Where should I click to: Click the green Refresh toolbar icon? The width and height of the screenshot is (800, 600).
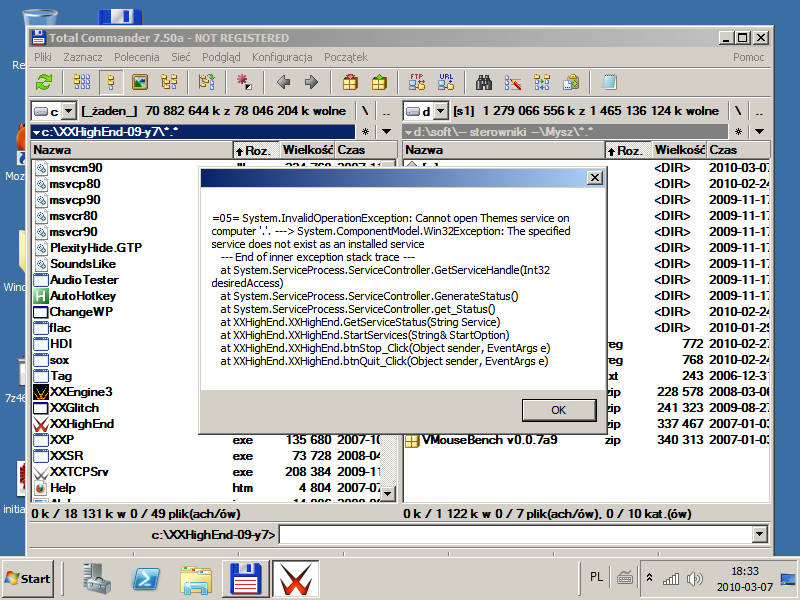coord(44,82)
